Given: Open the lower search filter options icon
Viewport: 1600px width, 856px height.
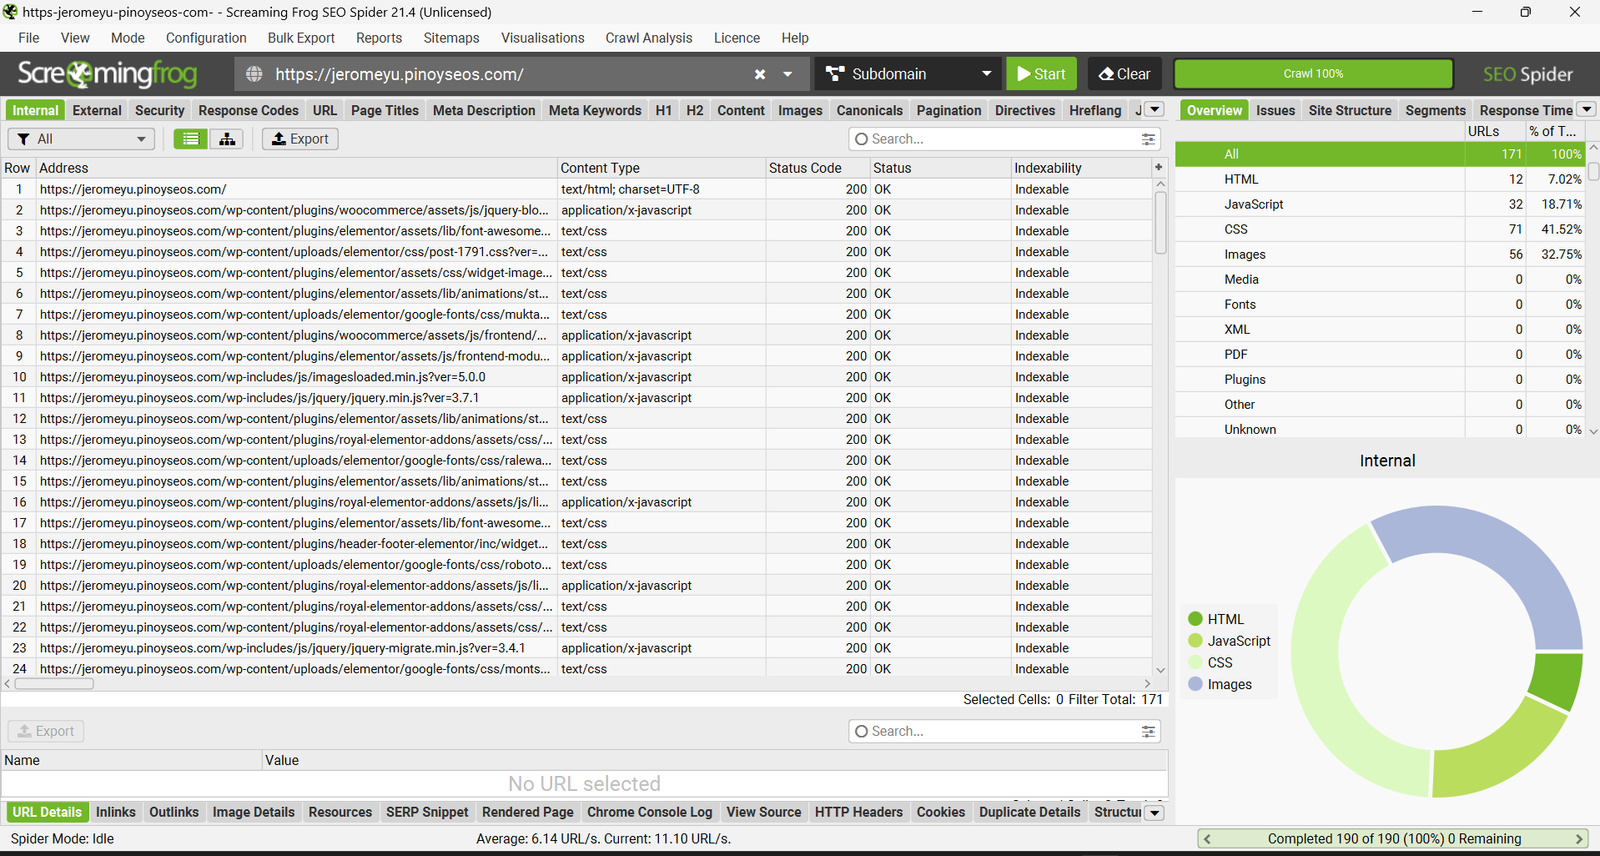Looking at the screenshot, I should (x=1148, y=732).
